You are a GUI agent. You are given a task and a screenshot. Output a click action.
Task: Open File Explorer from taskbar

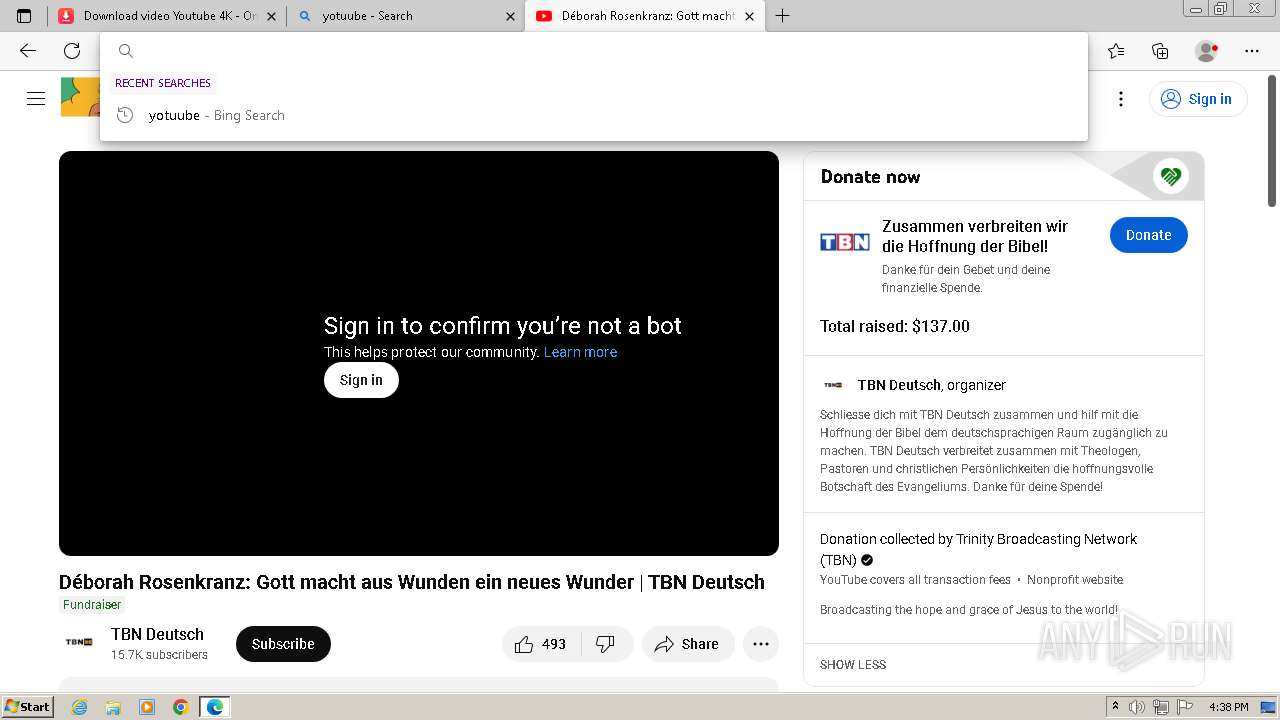(113, 707)
